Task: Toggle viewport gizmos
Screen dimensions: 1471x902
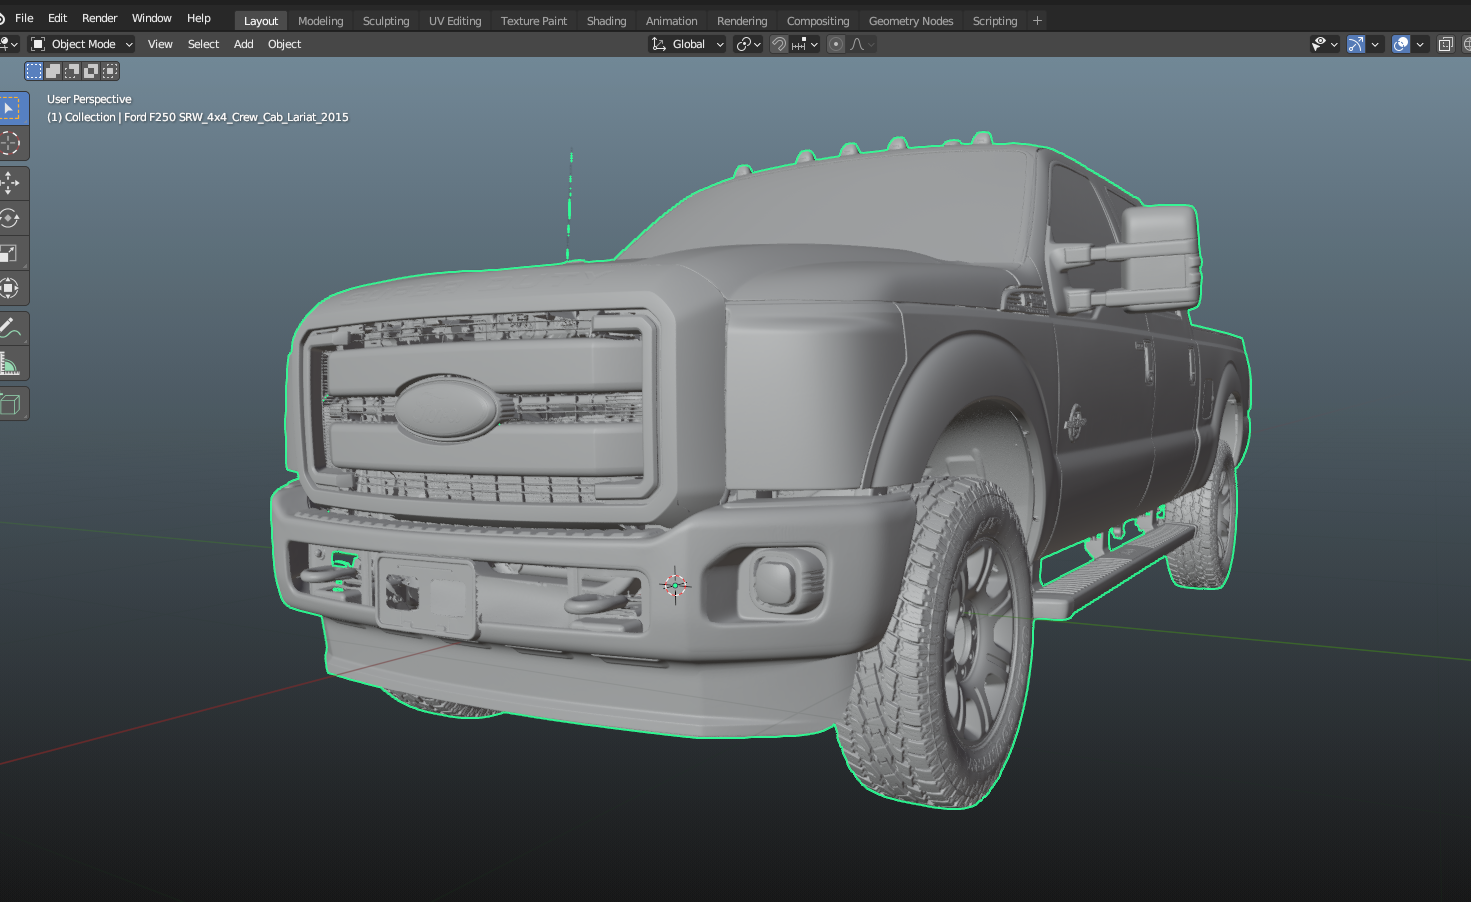Action: coord(1356,44)
